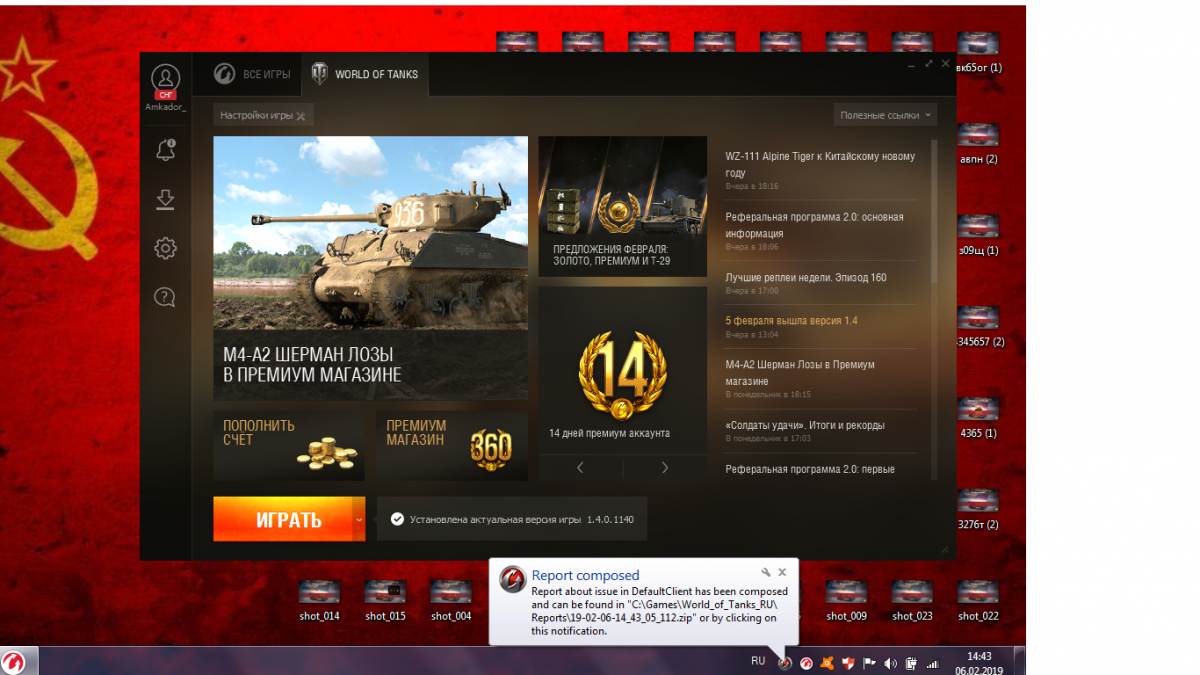Open the notifications bell icon in sidebar

tap(165, 150)
